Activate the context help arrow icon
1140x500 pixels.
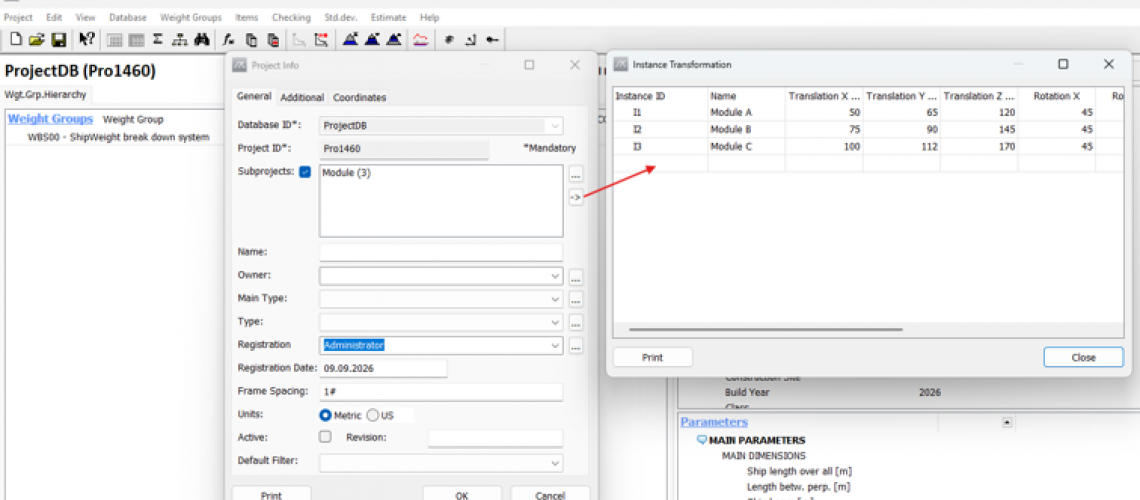[86, 40]
